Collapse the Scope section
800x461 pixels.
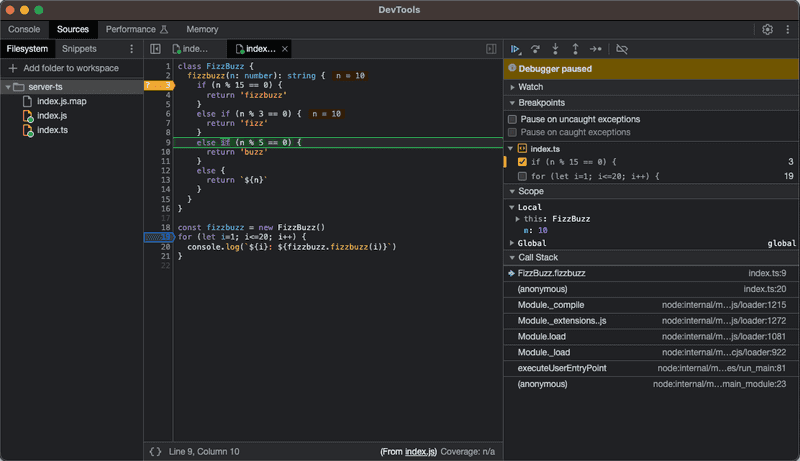pos(512,191)
